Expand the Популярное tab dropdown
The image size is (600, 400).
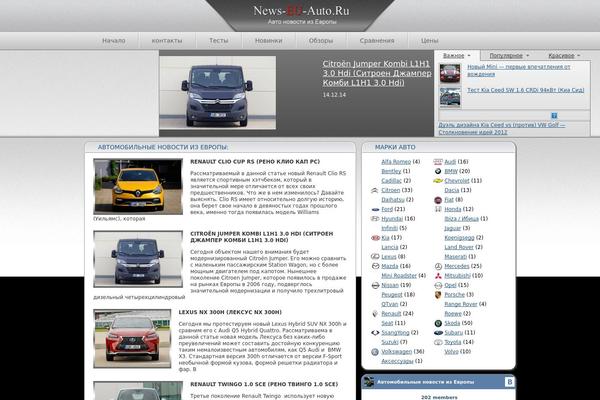(528, 56)
